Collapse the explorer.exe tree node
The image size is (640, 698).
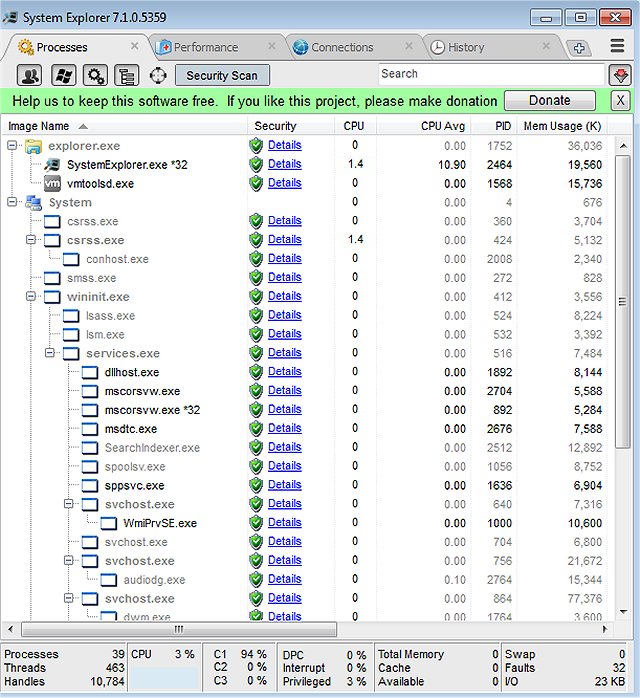click(x=12, y=146)
